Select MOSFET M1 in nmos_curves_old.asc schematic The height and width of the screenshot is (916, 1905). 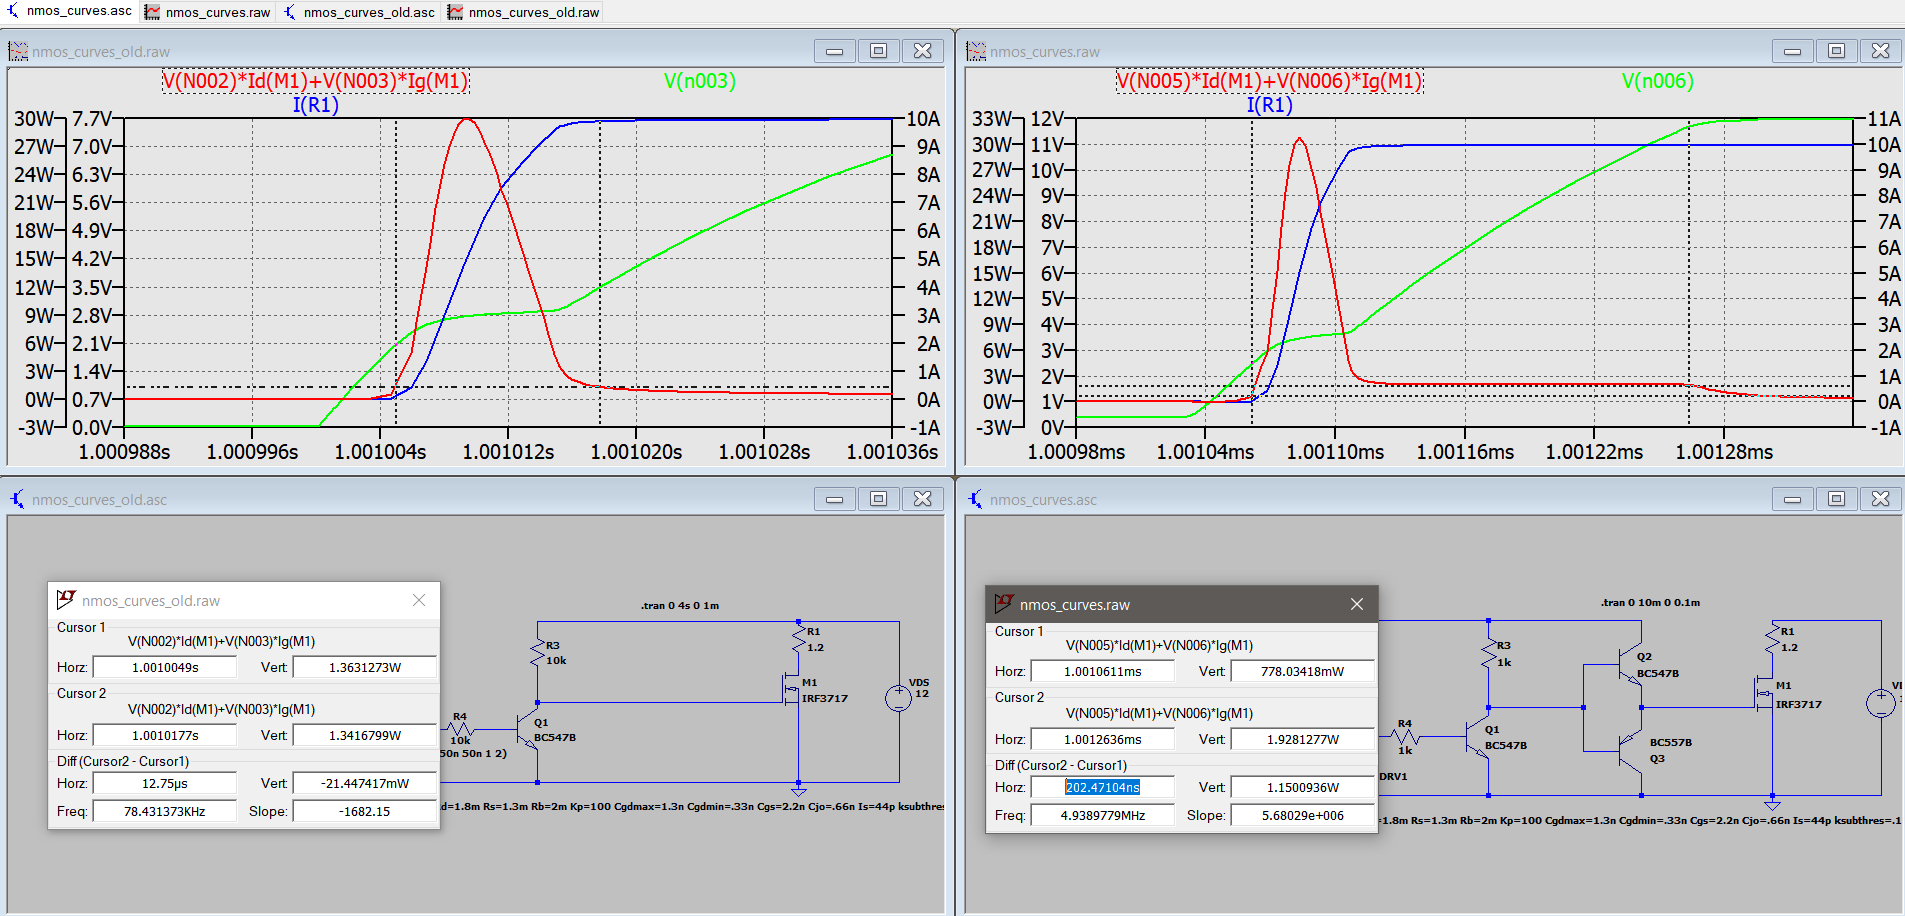tap(792, 688)
